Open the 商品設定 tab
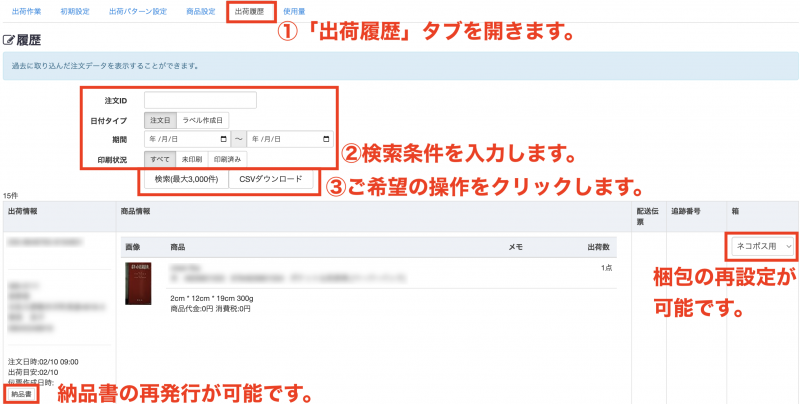800x404 pixels. 200,11
